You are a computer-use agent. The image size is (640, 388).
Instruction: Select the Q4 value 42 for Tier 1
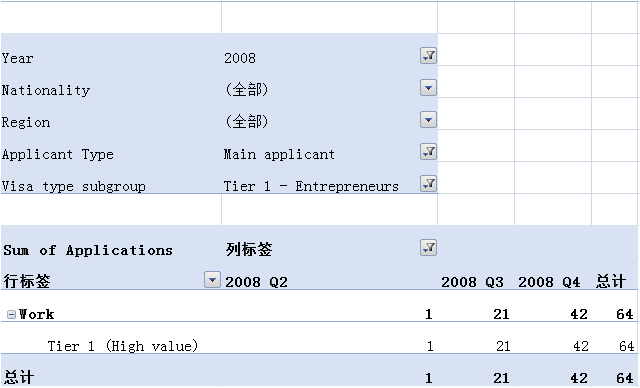tap(580, 346)
